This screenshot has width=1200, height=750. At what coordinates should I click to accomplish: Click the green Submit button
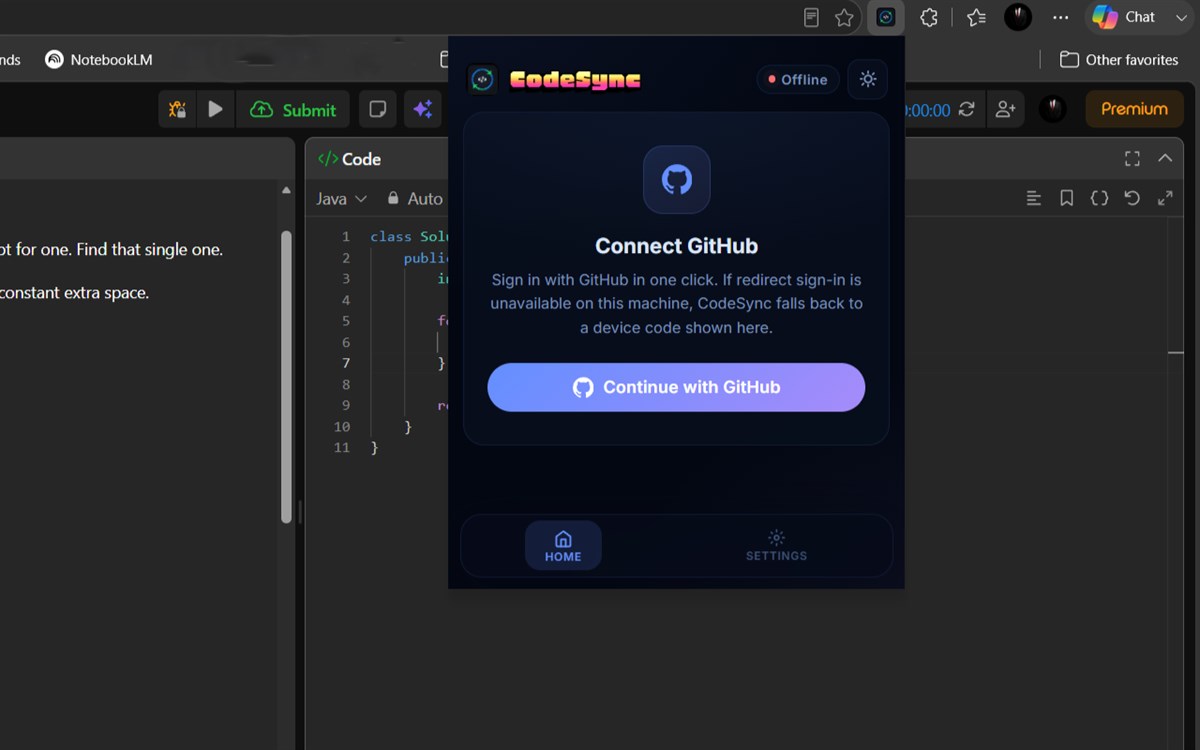[x=293, y=110]
